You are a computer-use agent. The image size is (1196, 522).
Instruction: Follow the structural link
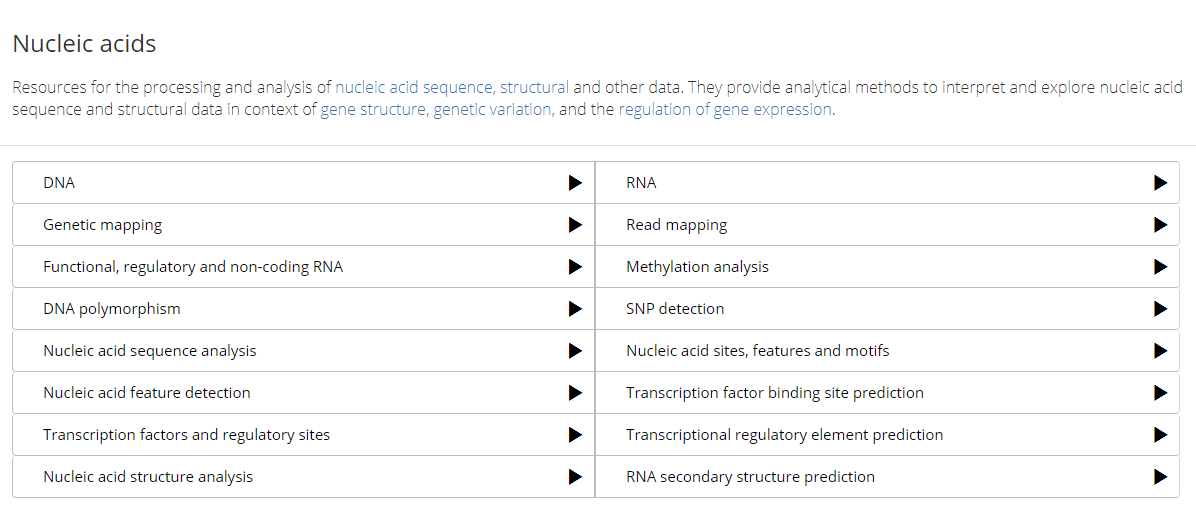[x=534, y=87]
